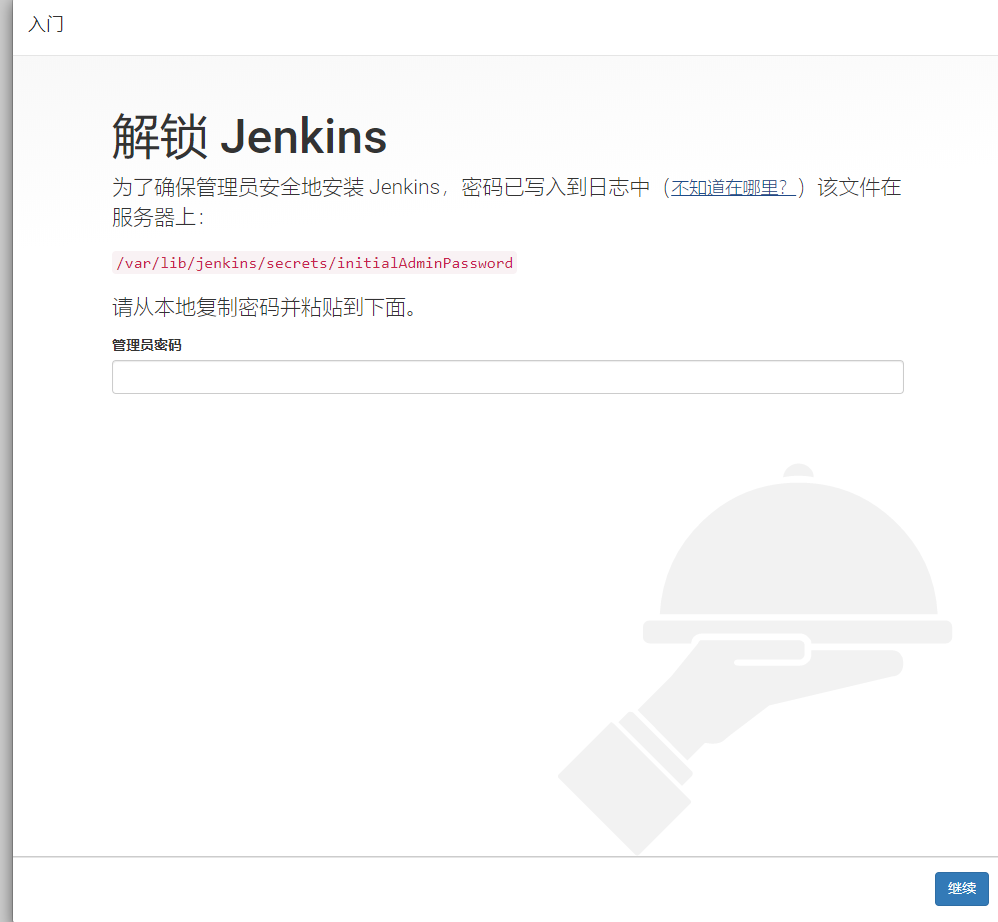Click the /var/lib/jenkins/secrets/initialAdminPassword path text

click(314, 263)
